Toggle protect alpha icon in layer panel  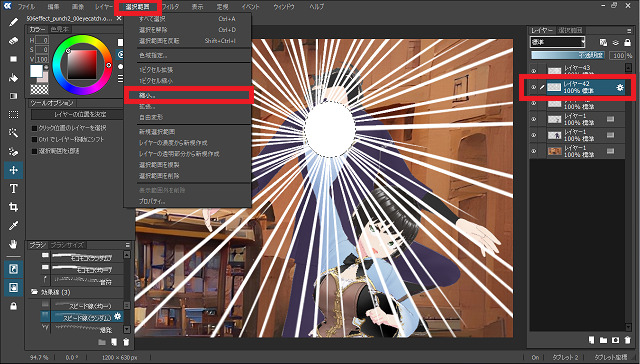click(603, 42)
